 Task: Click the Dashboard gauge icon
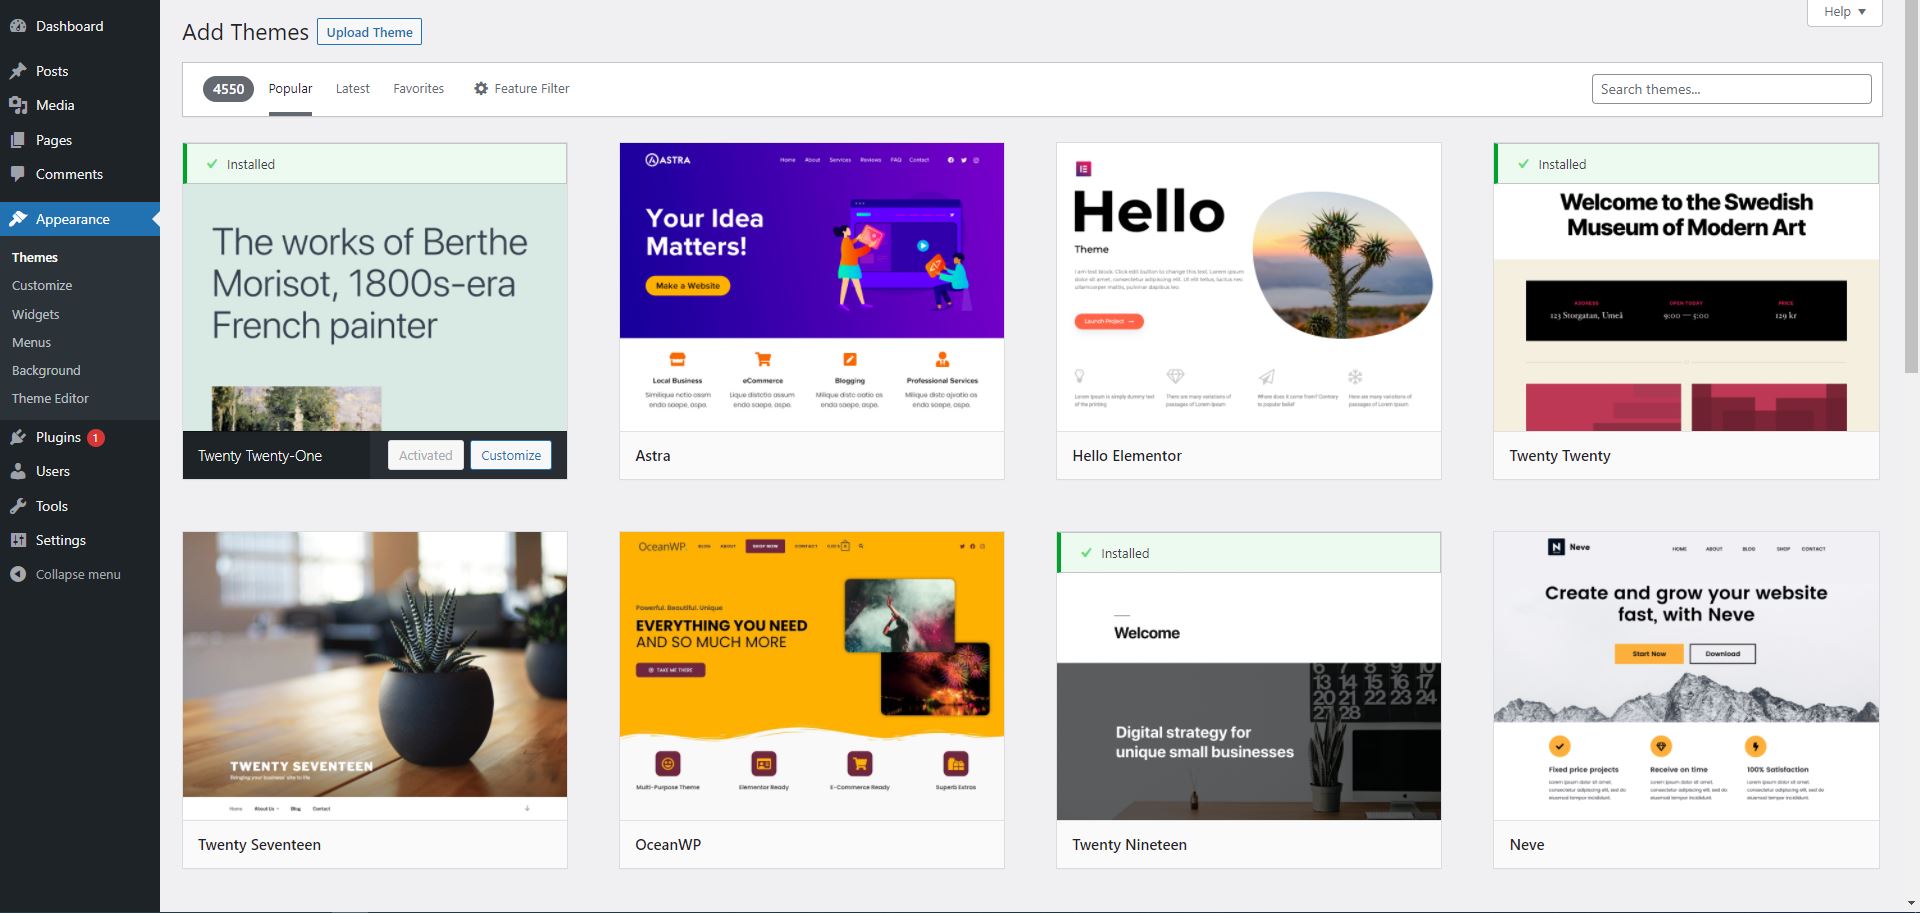coord(18,26)
